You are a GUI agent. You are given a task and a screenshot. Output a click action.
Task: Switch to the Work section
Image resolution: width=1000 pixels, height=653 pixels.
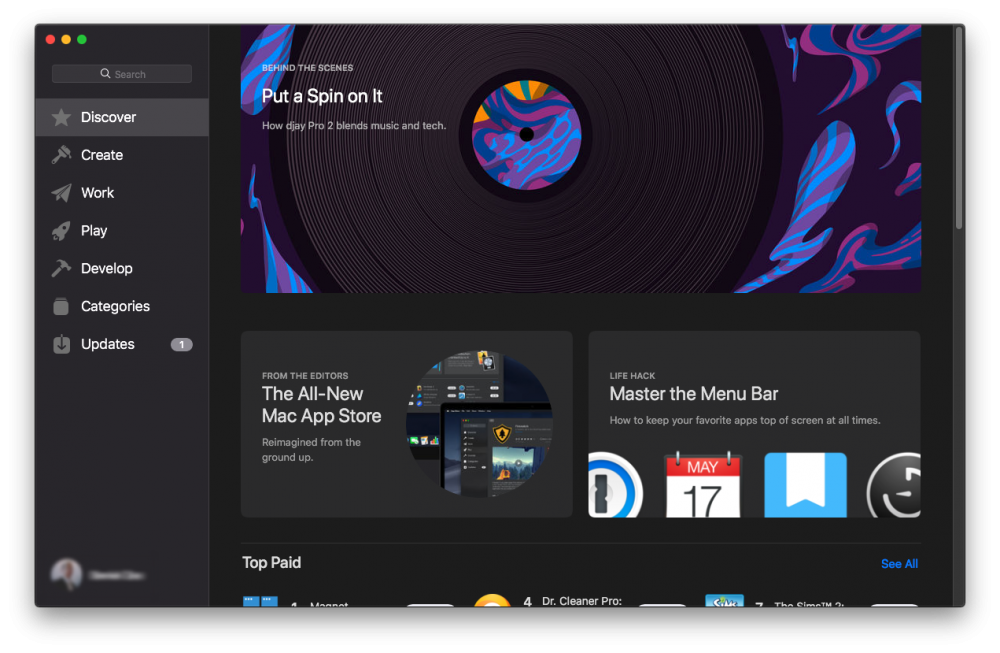(x=122, y=193)
